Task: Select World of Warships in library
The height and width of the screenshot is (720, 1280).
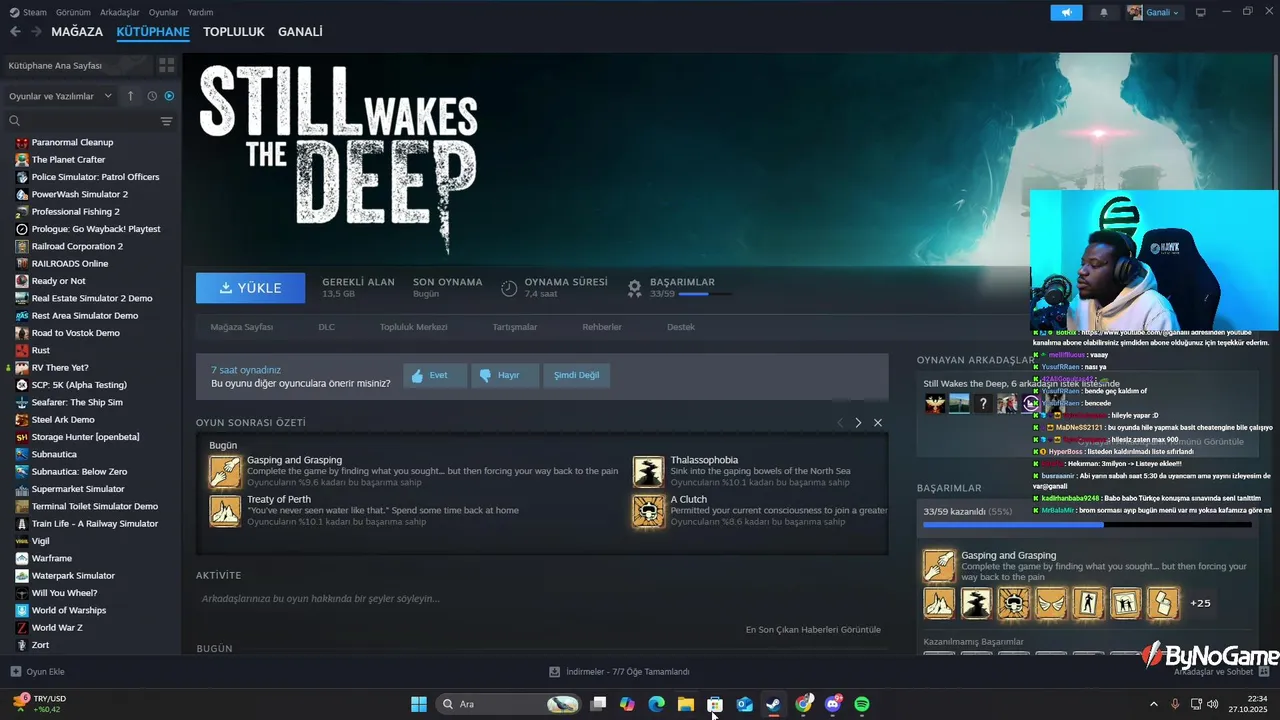Action: coord(68,610)
